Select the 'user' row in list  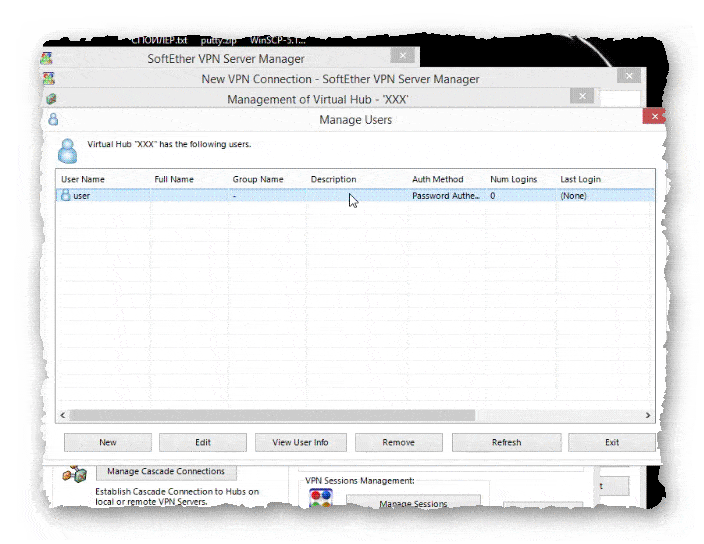pyautogui.click(x=355, y=196)
